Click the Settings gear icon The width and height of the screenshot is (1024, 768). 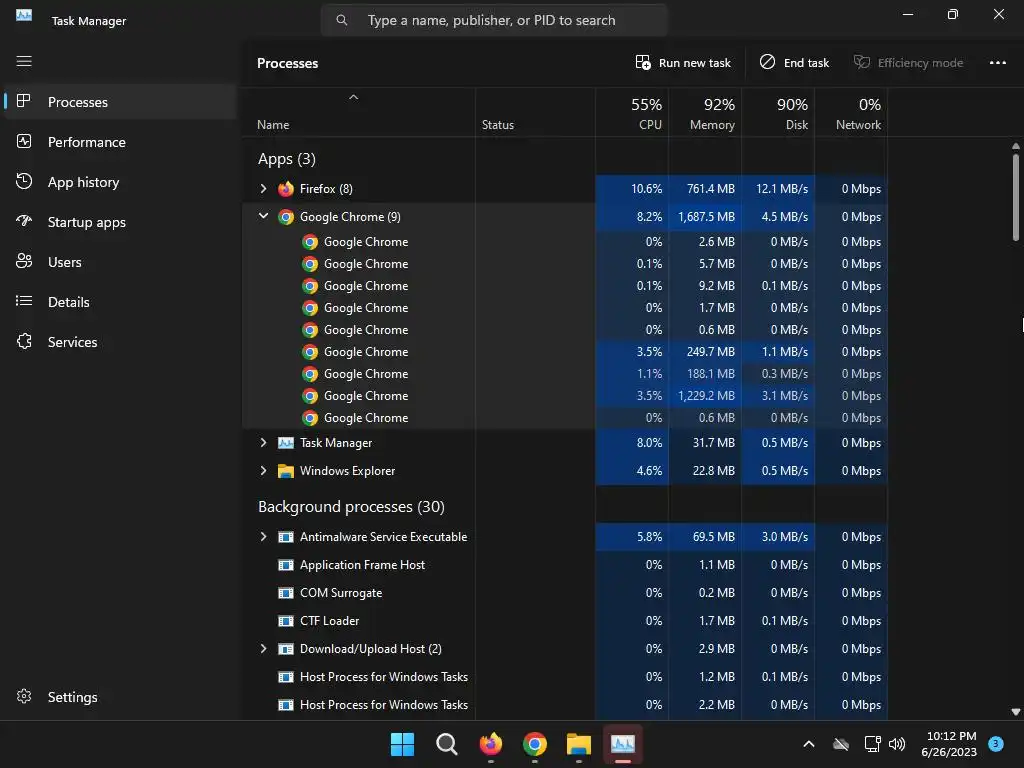pos(24,697)
